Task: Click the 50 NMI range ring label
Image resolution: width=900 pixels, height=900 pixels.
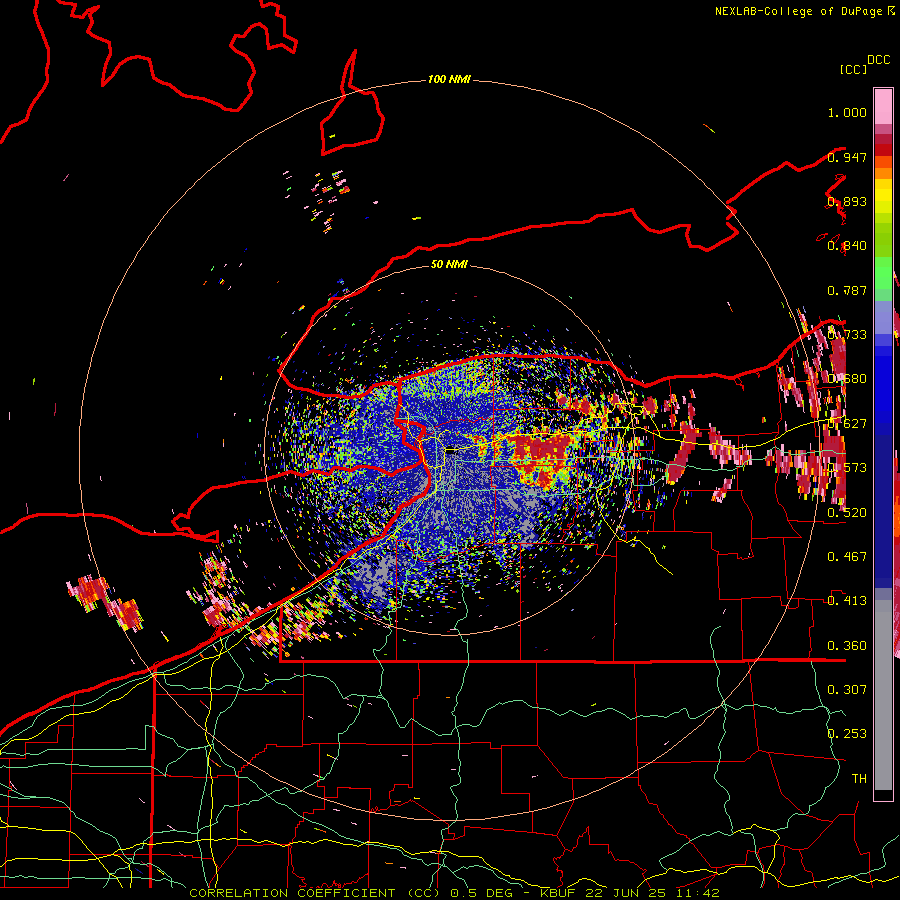Action: point(449,264)
